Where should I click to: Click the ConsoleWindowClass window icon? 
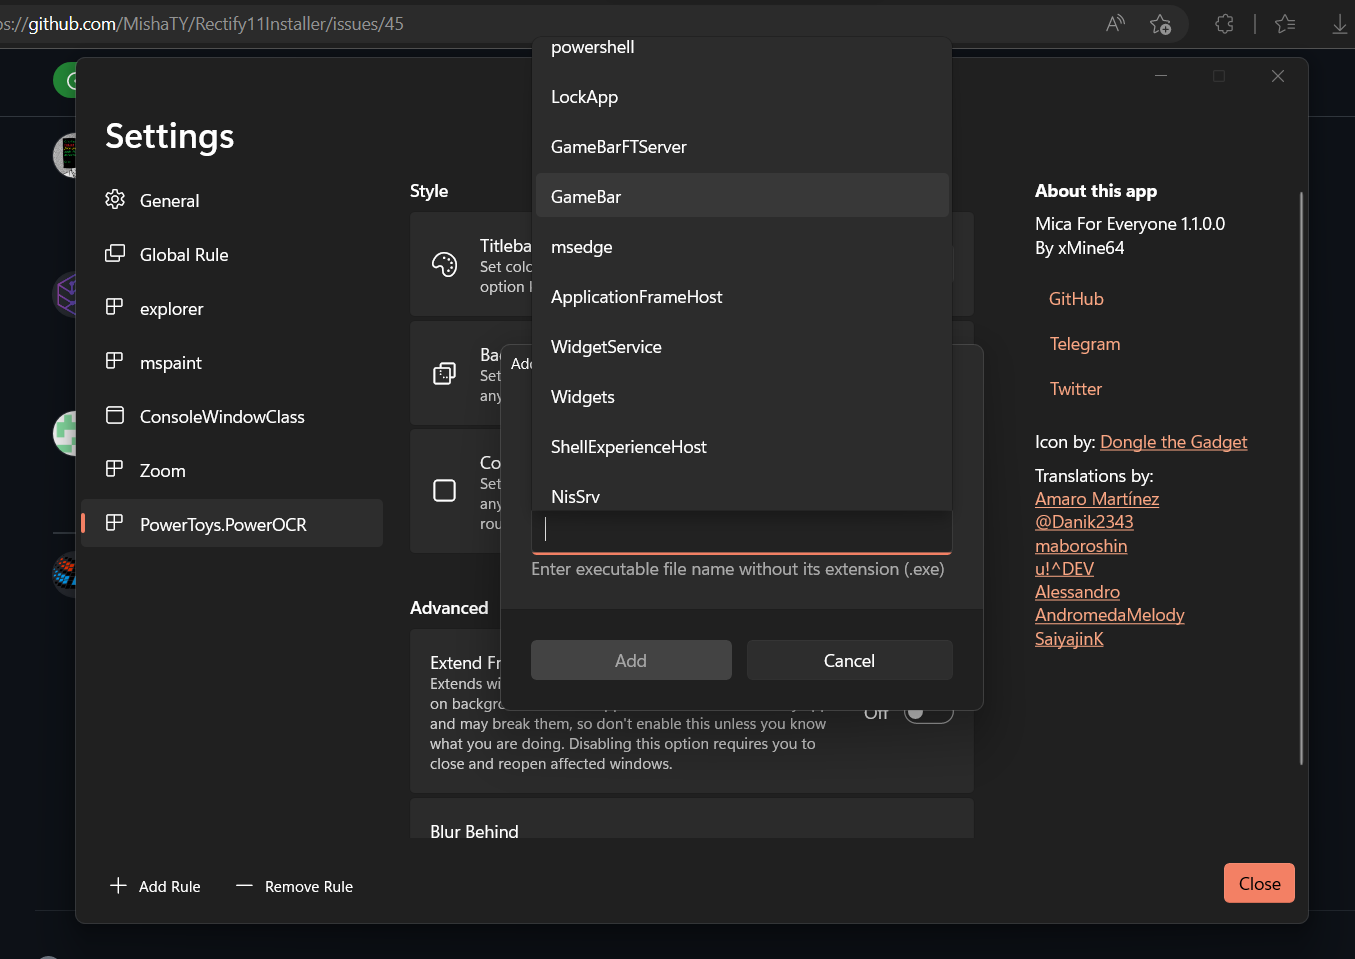point(115,415)
